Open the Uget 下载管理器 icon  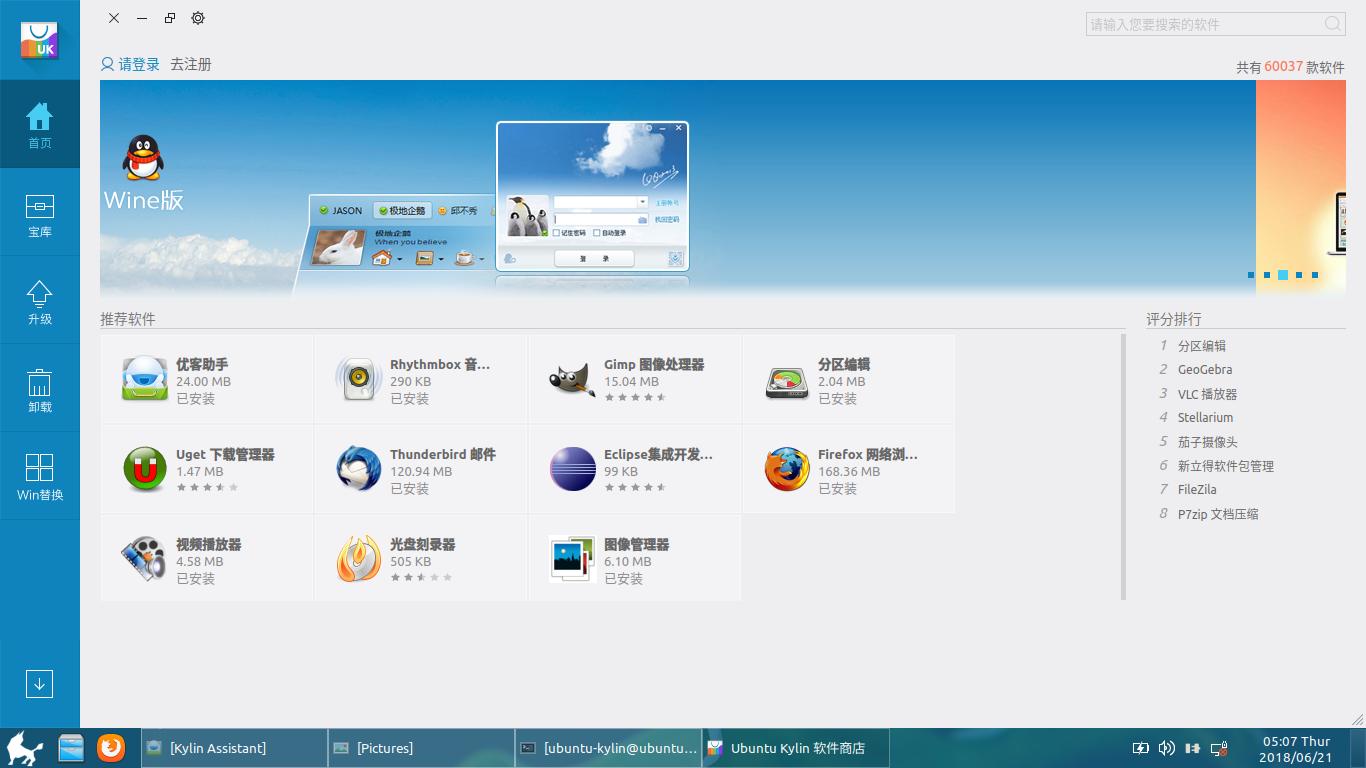[x=145, y=469]
